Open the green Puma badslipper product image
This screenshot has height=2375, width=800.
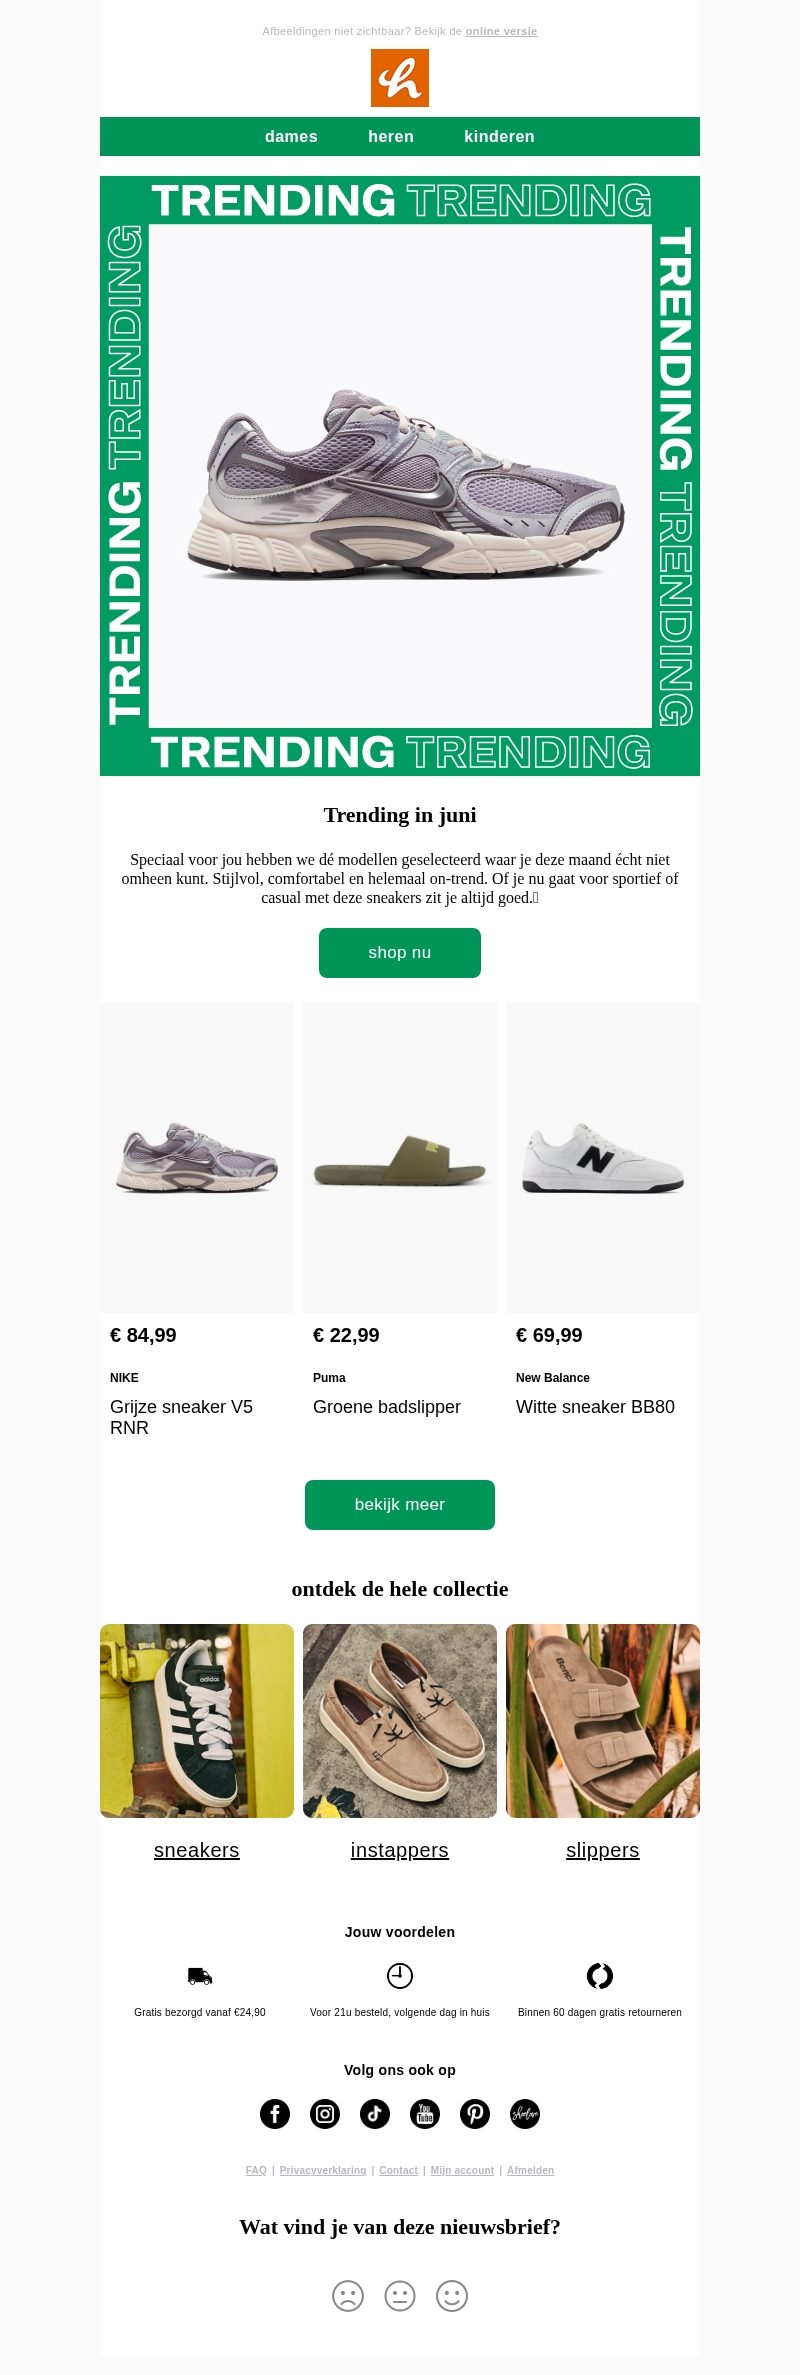click(x=400, y=1158)
